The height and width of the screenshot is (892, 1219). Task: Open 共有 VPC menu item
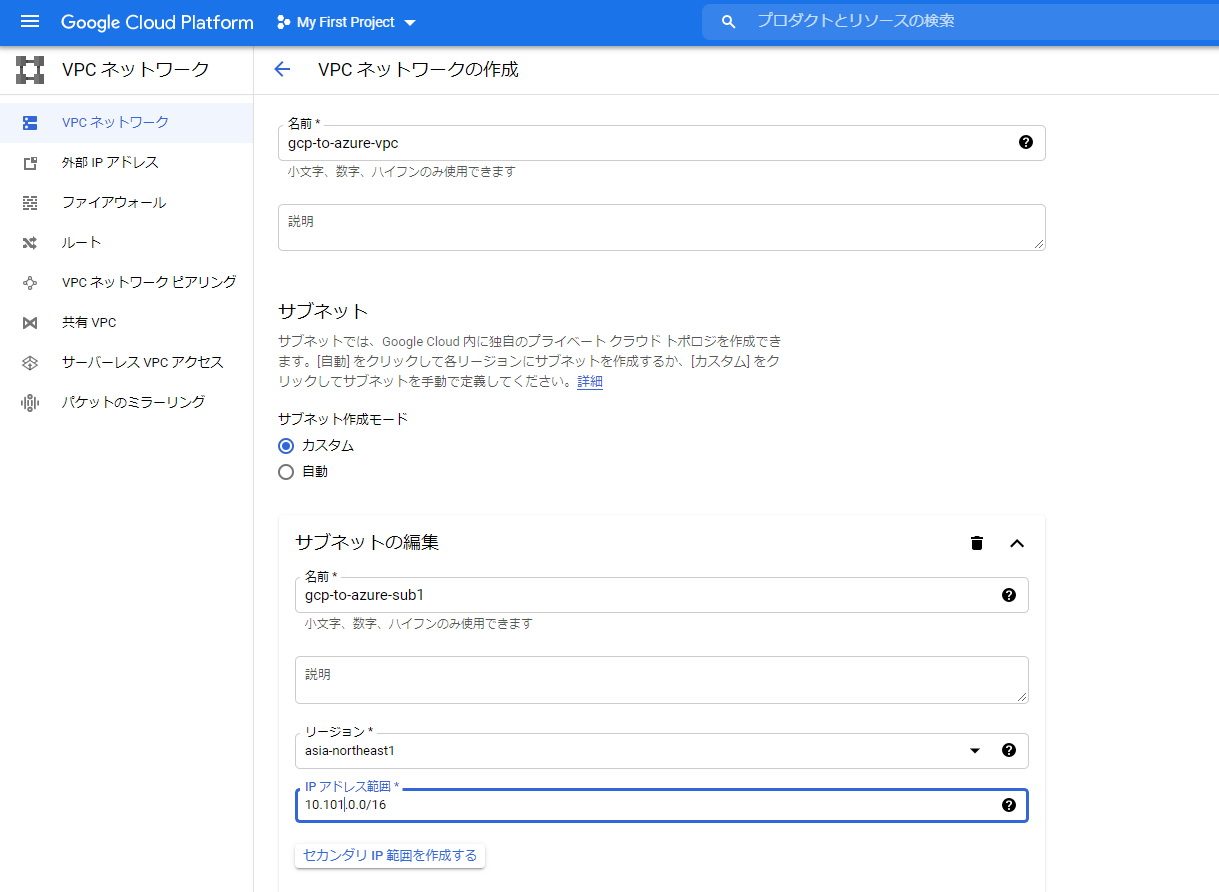[x=126, y=323]
